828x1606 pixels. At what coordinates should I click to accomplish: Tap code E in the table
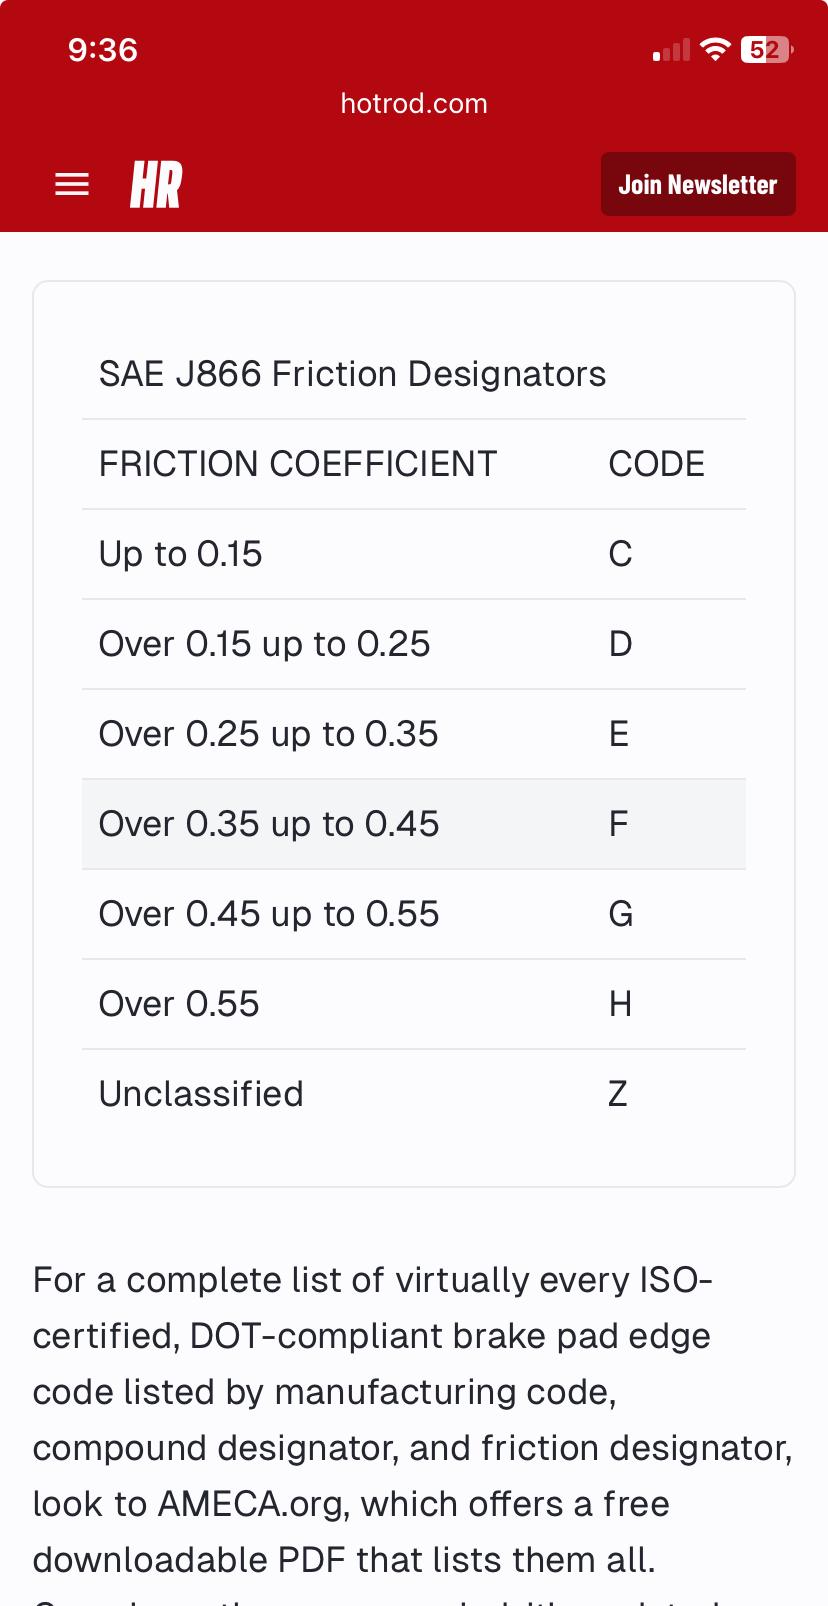[x=619, y=734]
